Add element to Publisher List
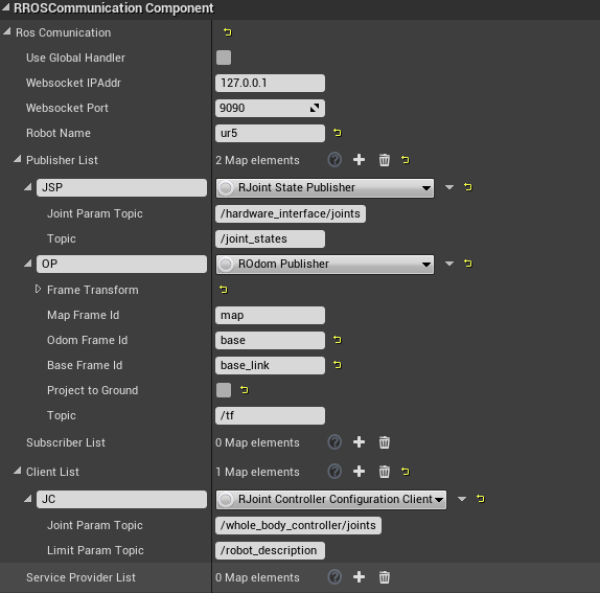Image resolution: width=600 pixels, height=593 pixels. (x=359, y=160)
